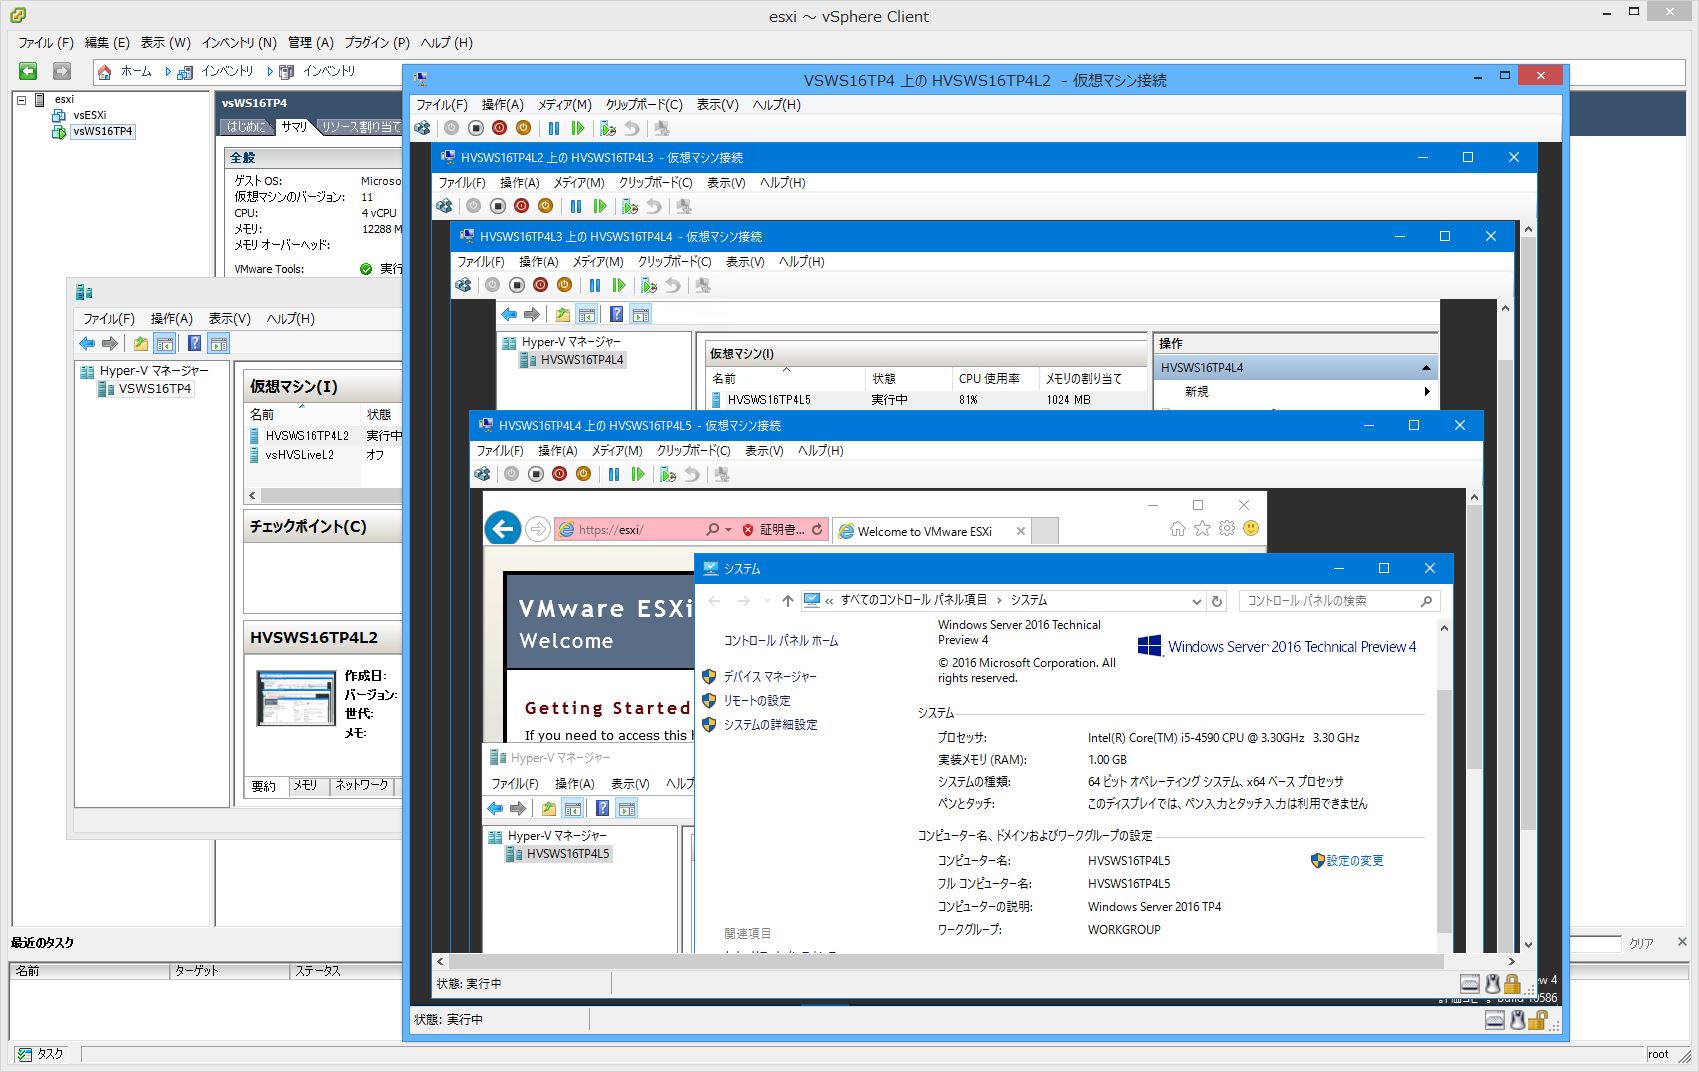Click the green back arrow in vSphere Client
The width and height of the screenshot is (1699, 1072).
click(28, 71)
